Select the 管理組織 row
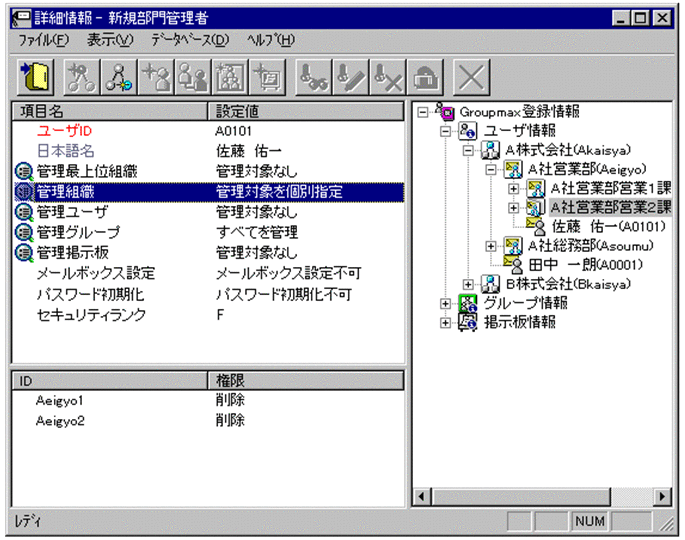The image size is (685, 540). pos(209,192)
